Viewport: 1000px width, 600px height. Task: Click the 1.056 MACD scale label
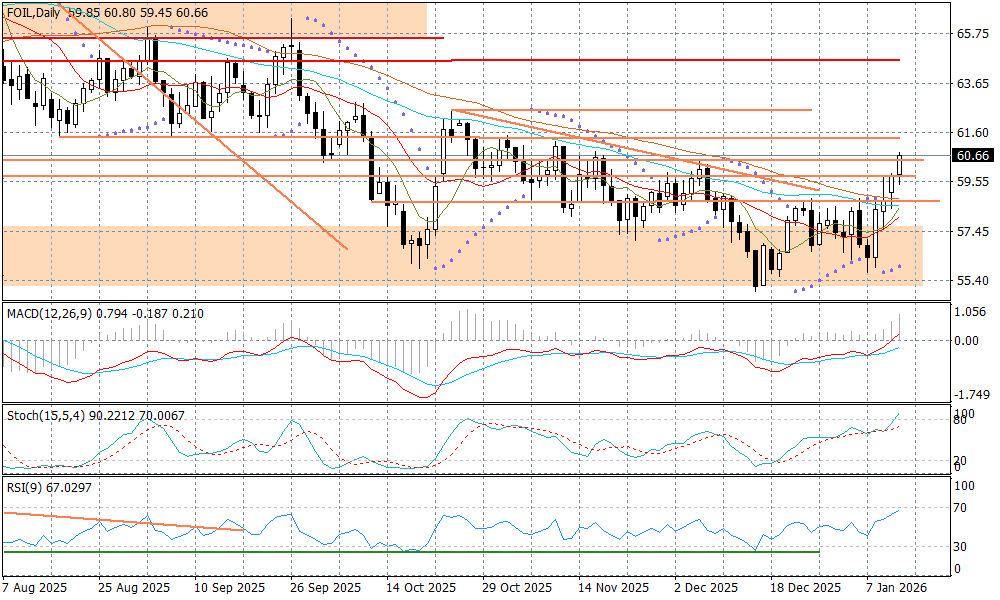968,312
